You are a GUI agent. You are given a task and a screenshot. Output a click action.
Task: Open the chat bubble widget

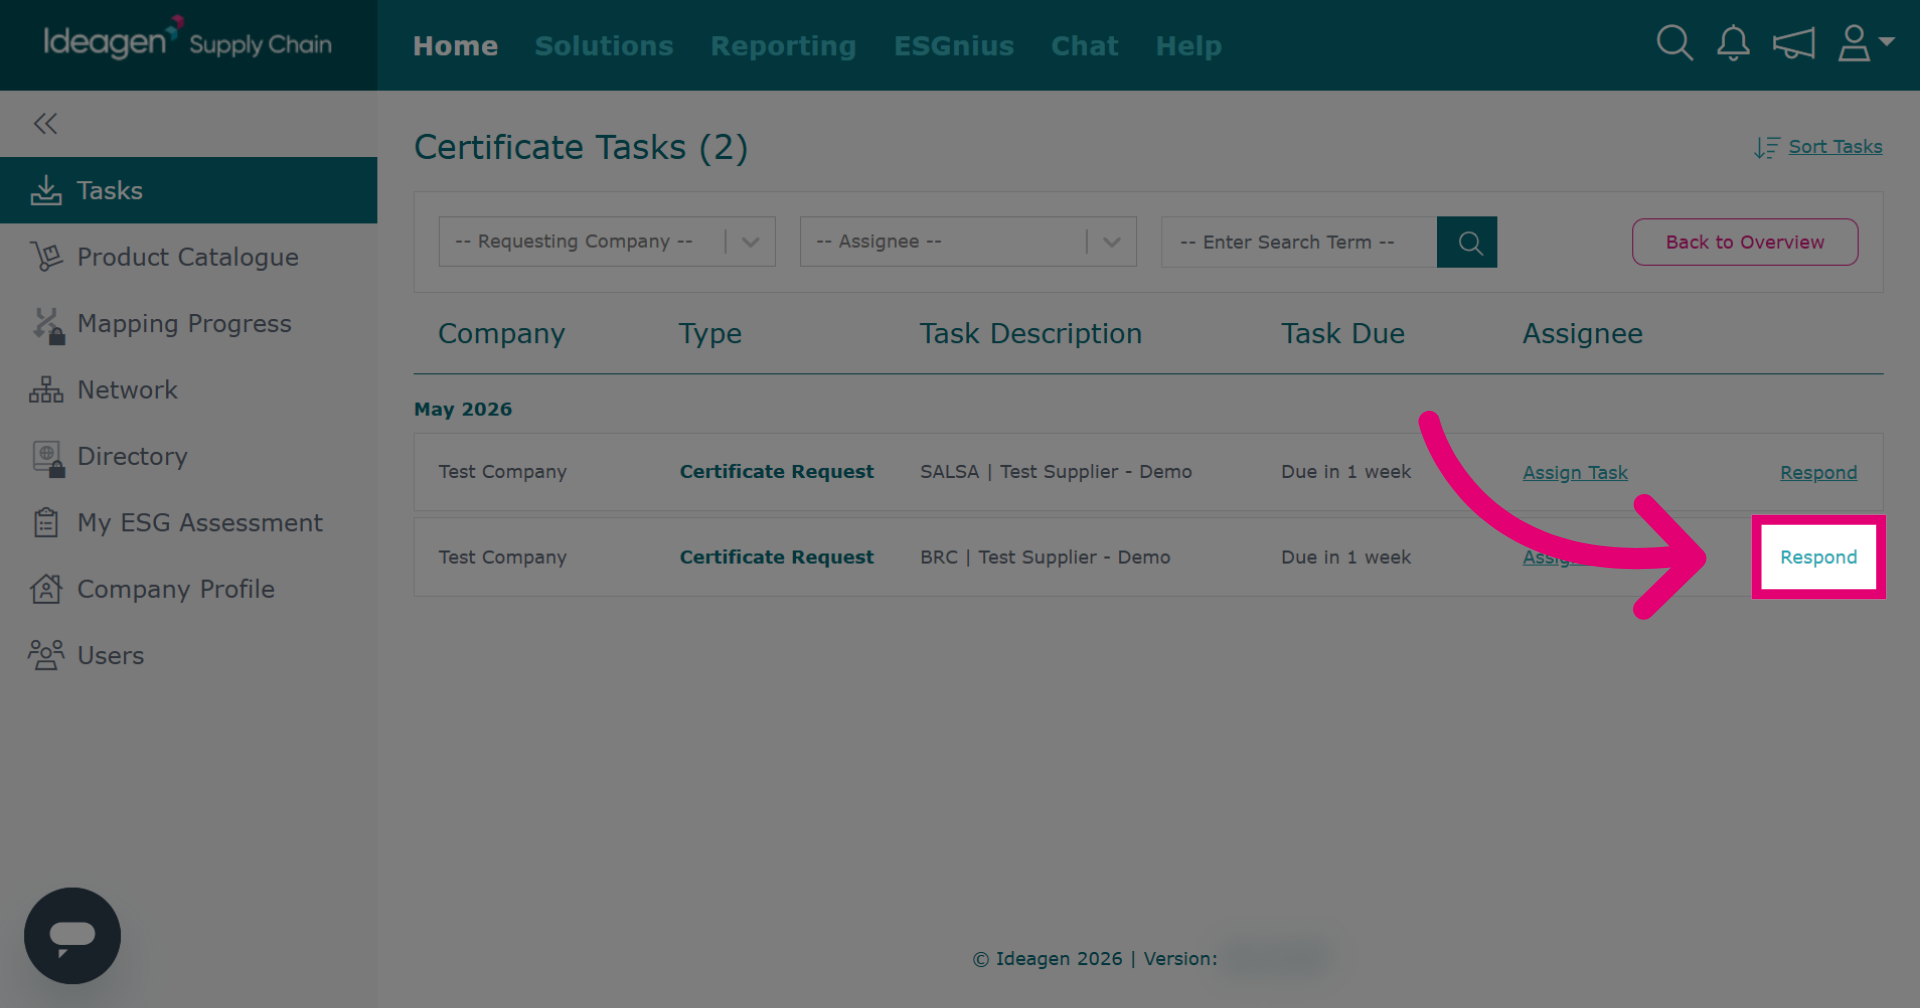72,936
